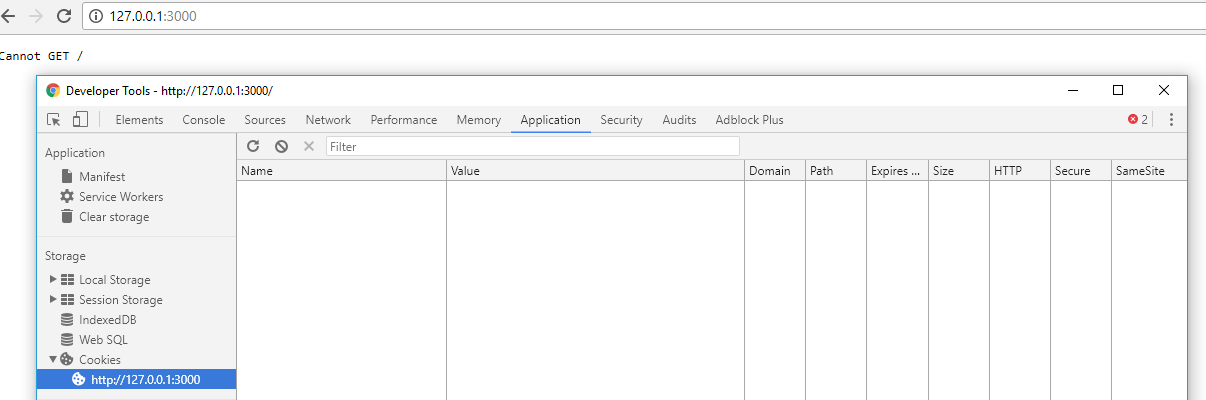Open the Elements tab
The height and width of the screenshot is (400, 1206).
tap(139, 119)
